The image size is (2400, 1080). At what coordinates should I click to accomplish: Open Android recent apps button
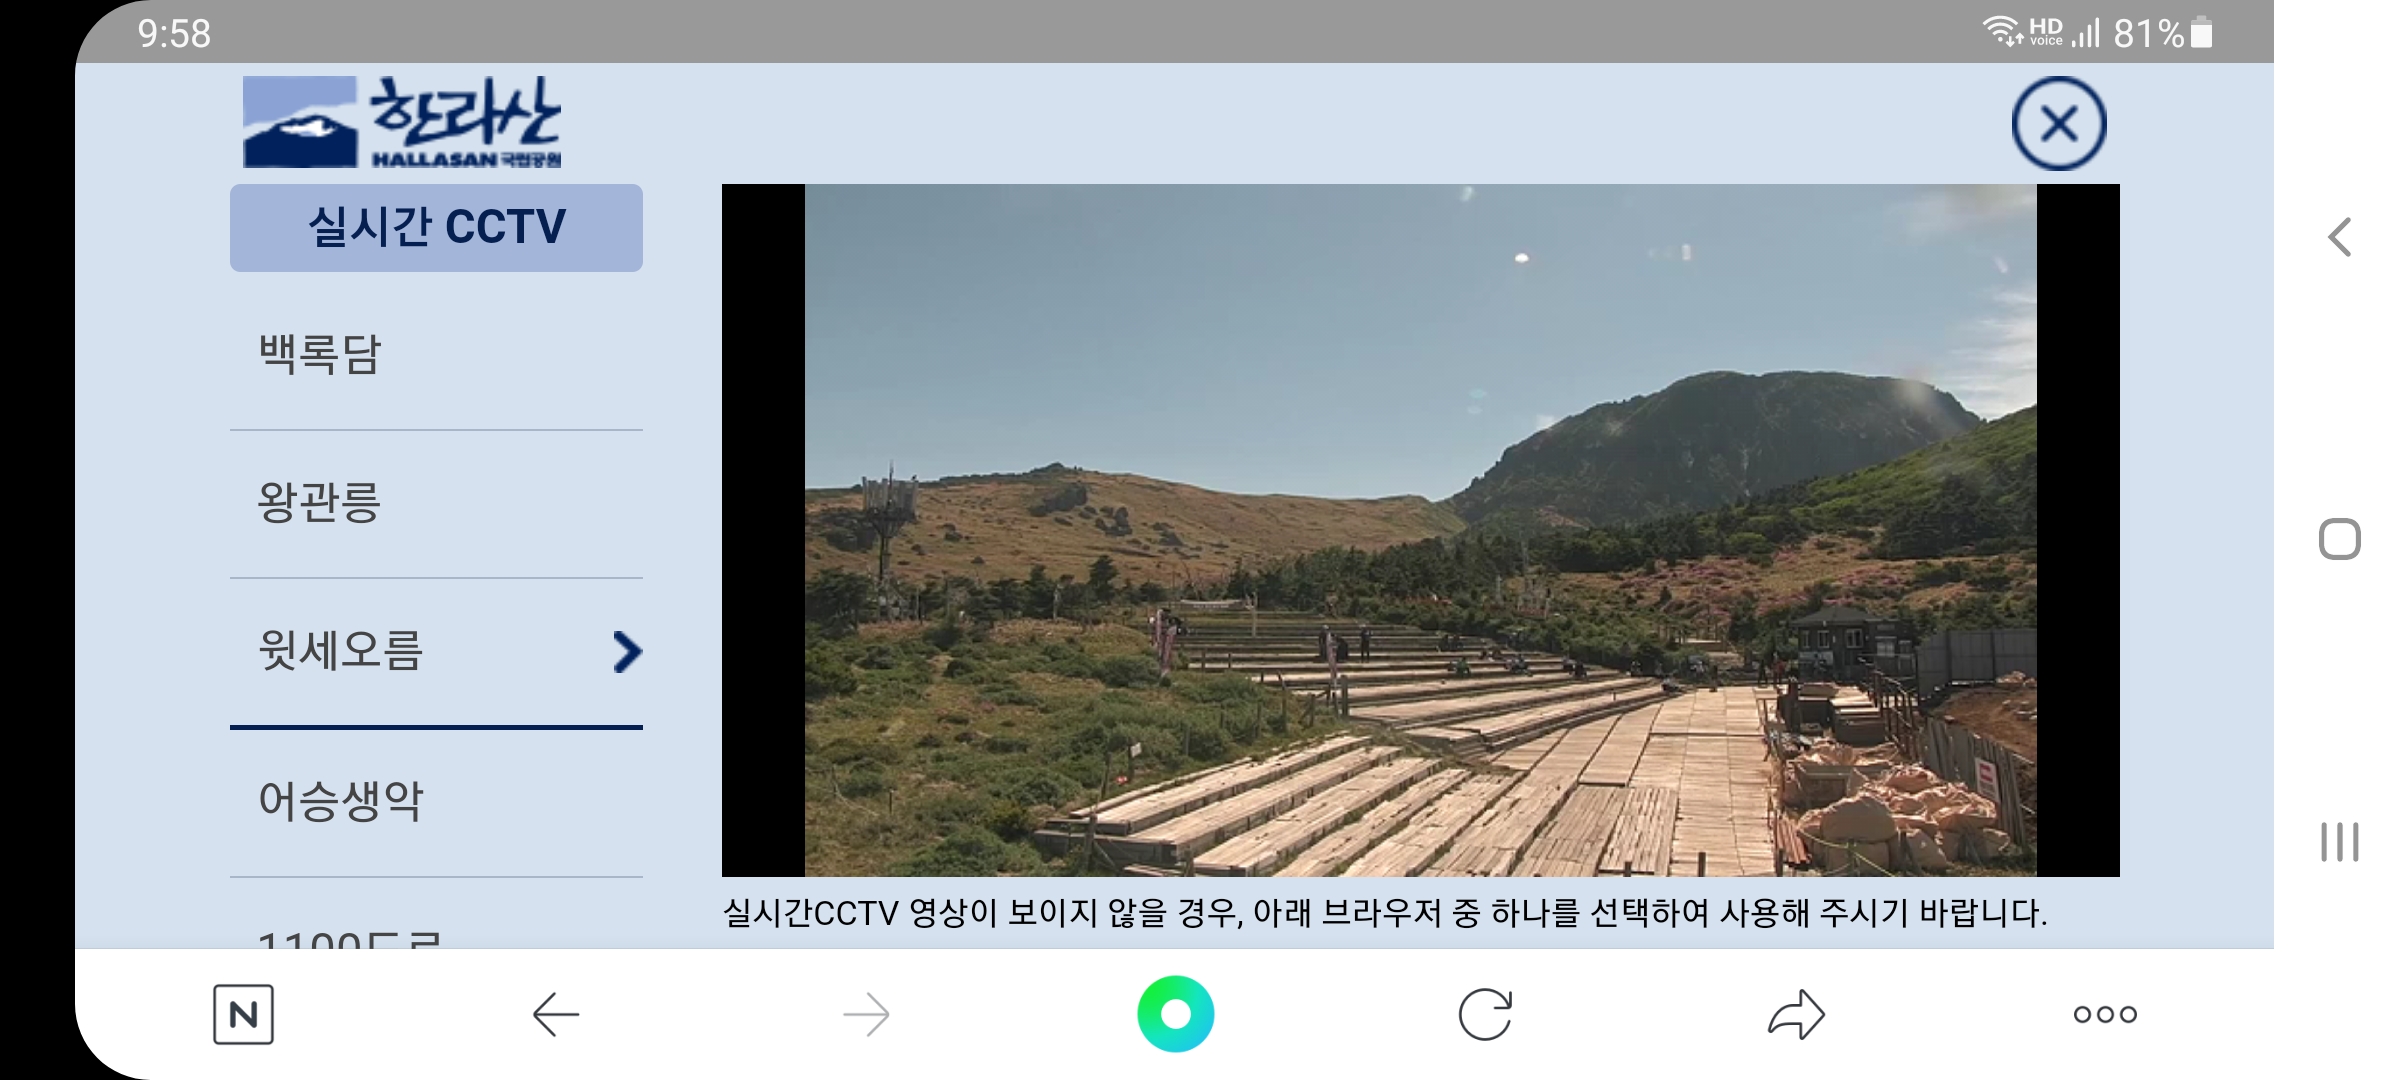pos(2339,842)
